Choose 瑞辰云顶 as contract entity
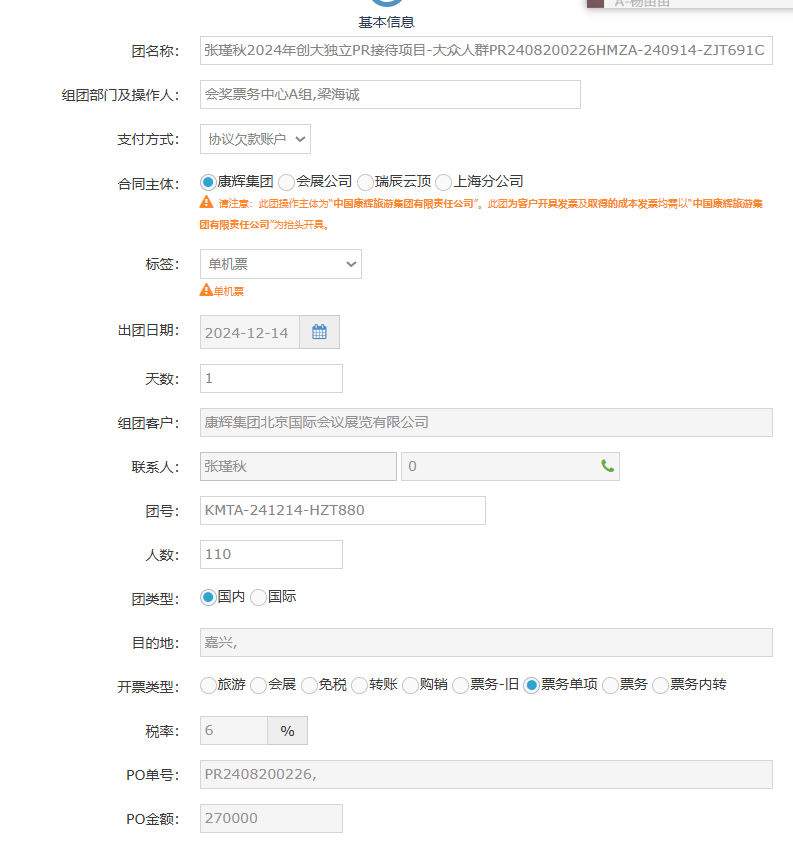This screenshot has height=843, width=793. (x=365, y=182)
